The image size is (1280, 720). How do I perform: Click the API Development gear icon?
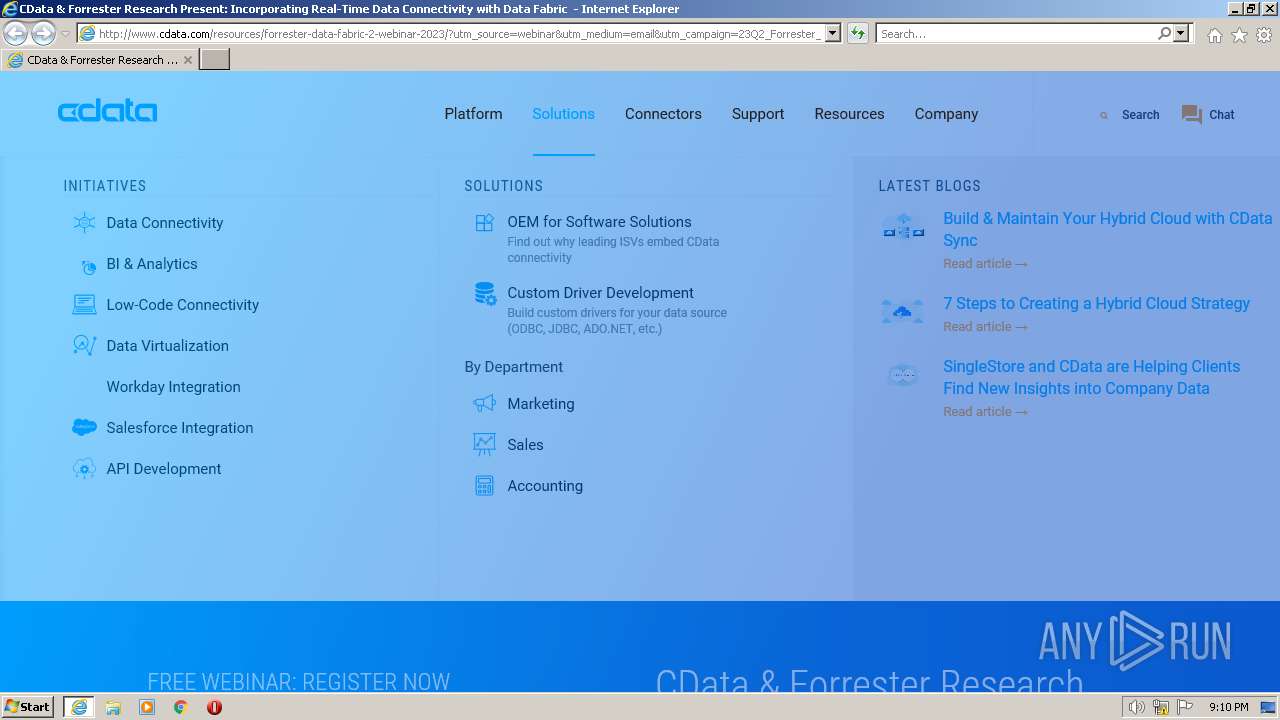pyautogui.click(x=85, y=469)
